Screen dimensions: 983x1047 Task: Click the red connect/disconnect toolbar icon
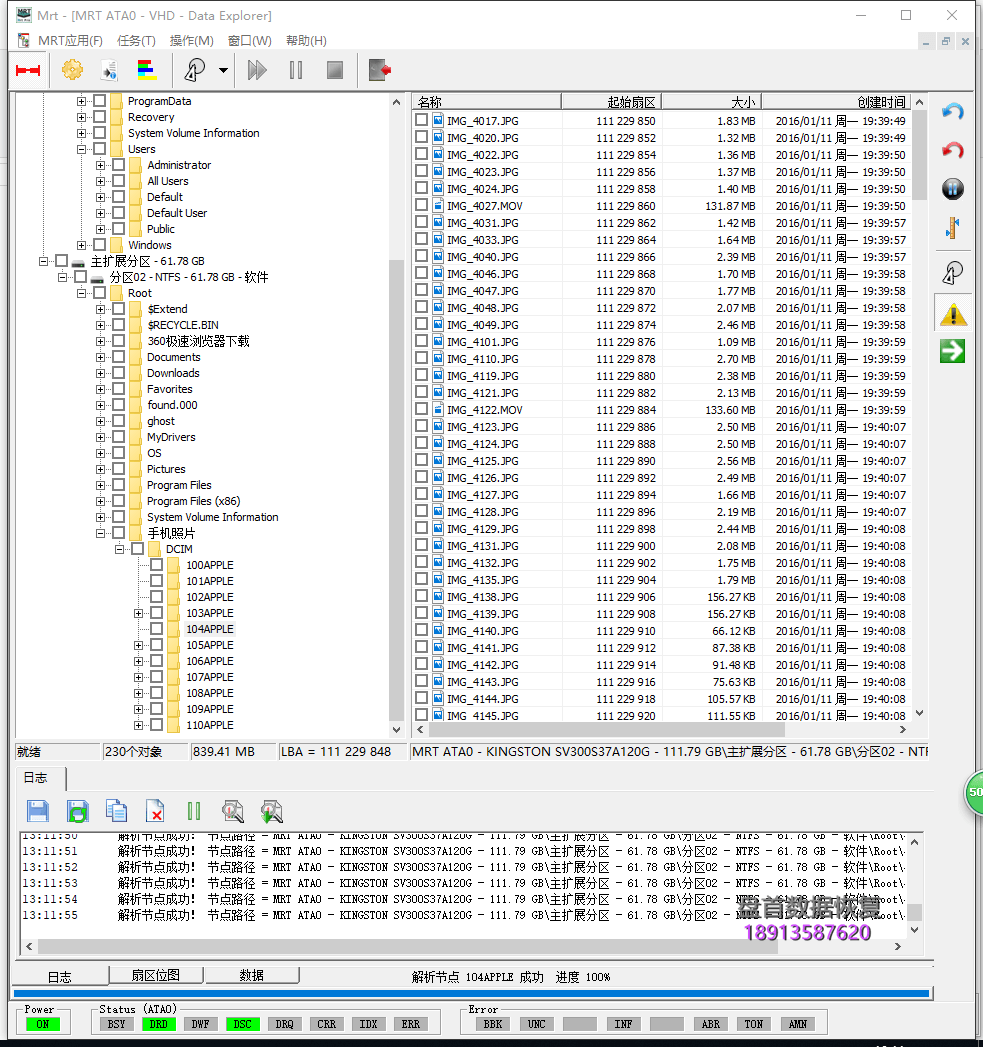28,70
